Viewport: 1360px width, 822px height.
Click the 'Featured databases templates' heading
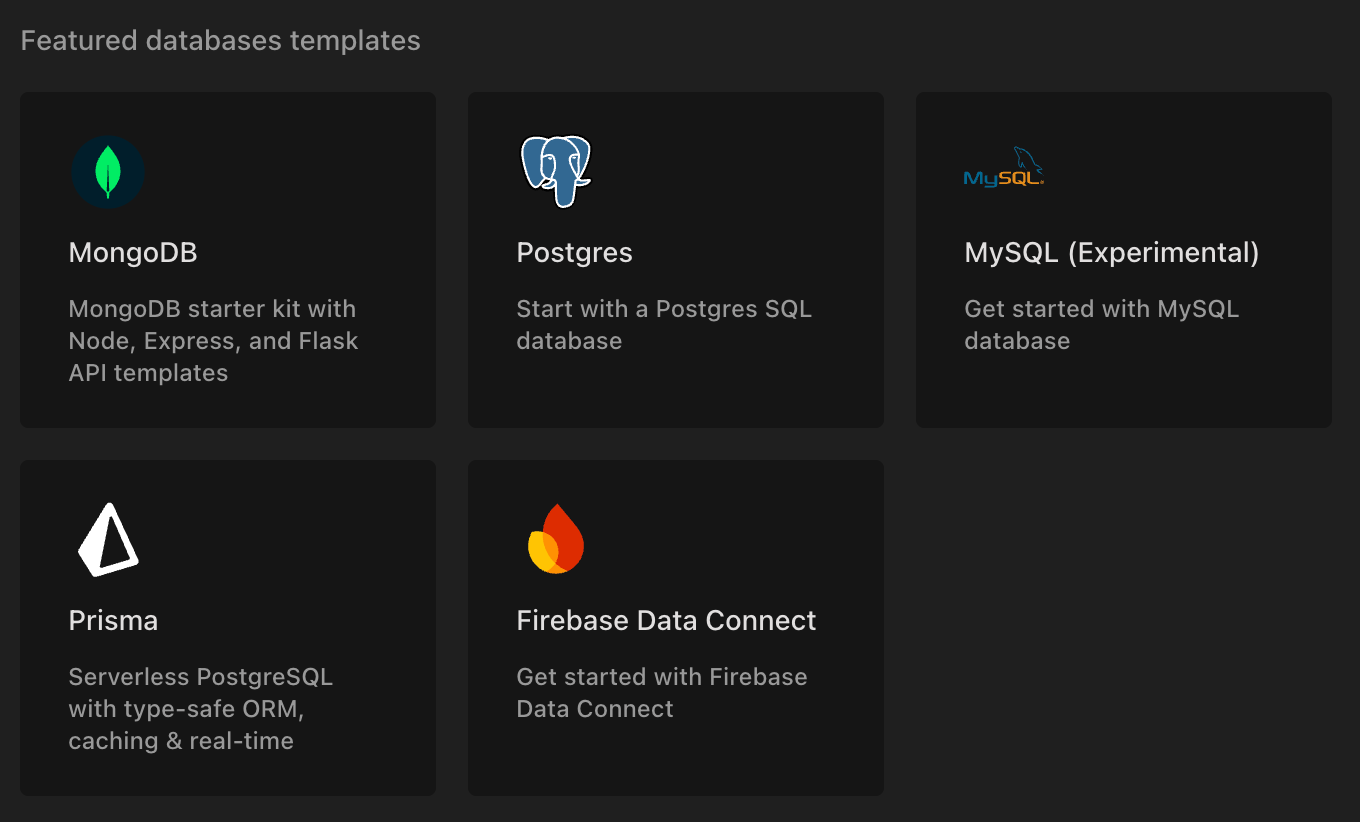point(221,41)
